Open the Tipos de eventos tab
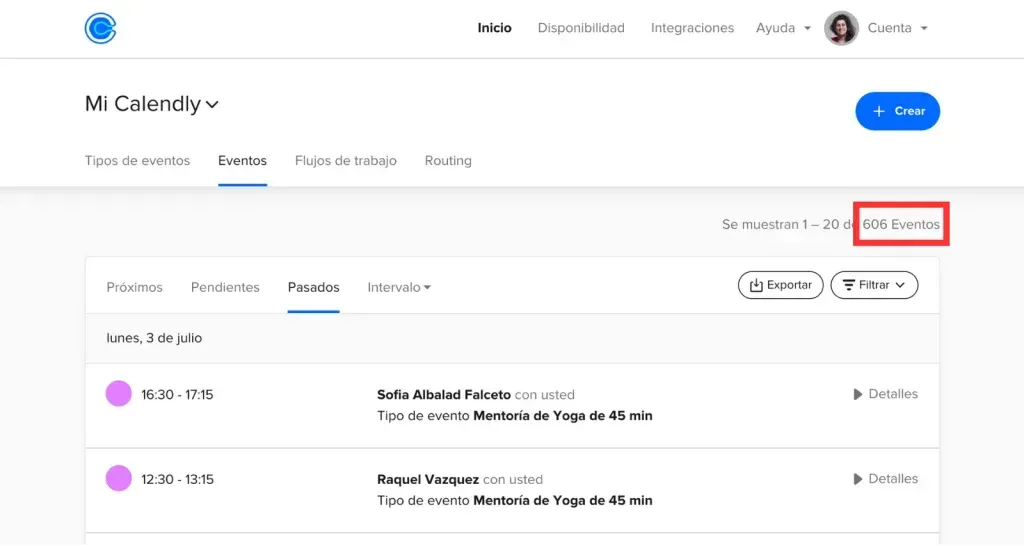This screenshot has width=1024, height=546. pos(137,161)
